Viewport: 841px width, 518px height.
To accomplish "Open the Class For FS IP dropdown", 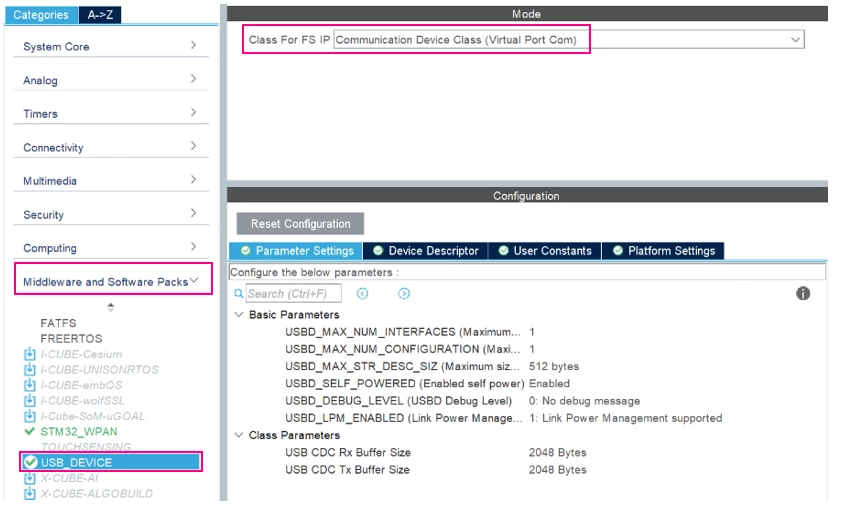I will click(569, 40).
